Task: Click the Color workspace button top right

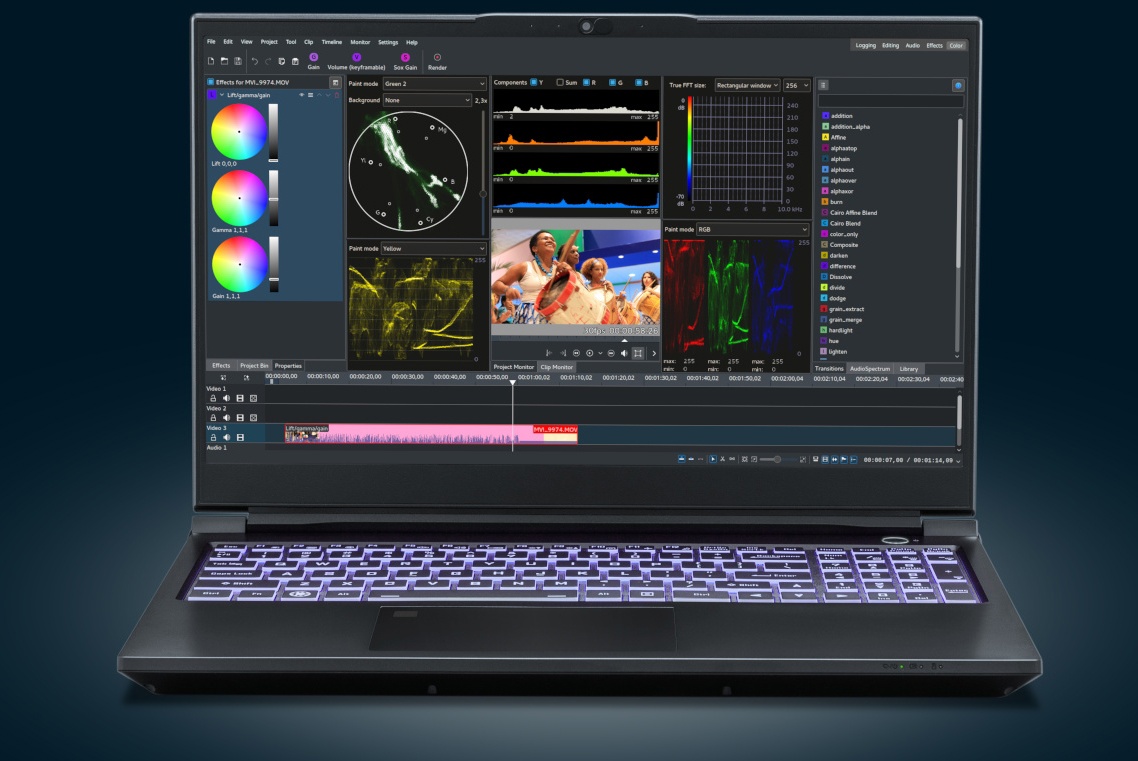Action: click(957, 44)
